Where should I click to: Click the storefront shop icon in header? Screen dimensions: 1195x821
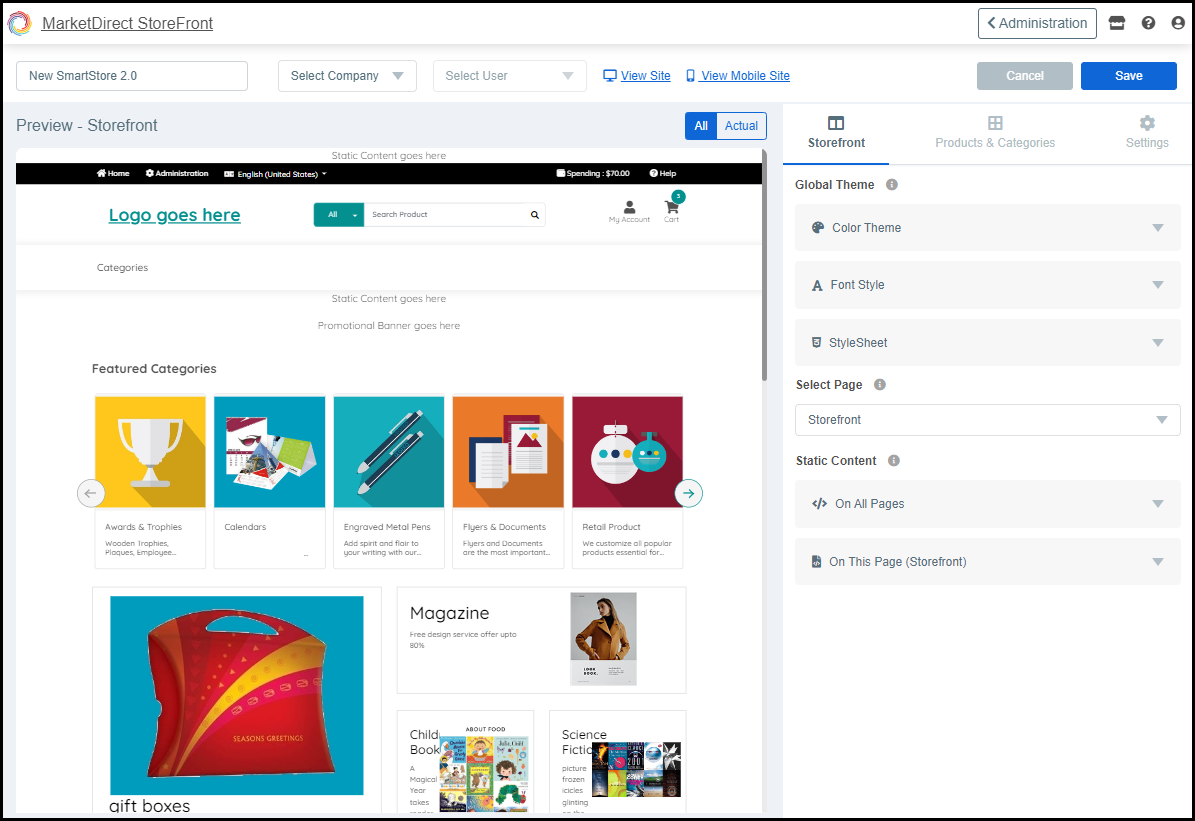click(1117, 23)
